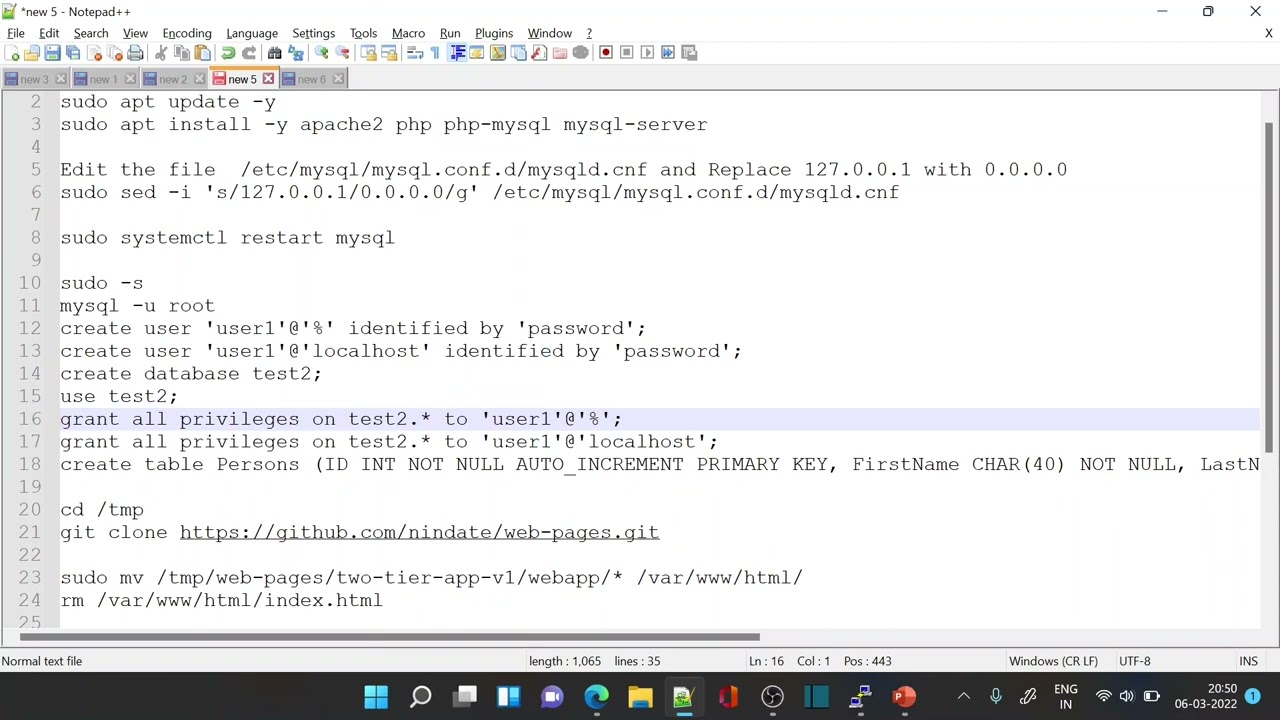Viewport: 1280px width, 720px height.
Task: Open the Encoding menu
Action: coord(187,33)
